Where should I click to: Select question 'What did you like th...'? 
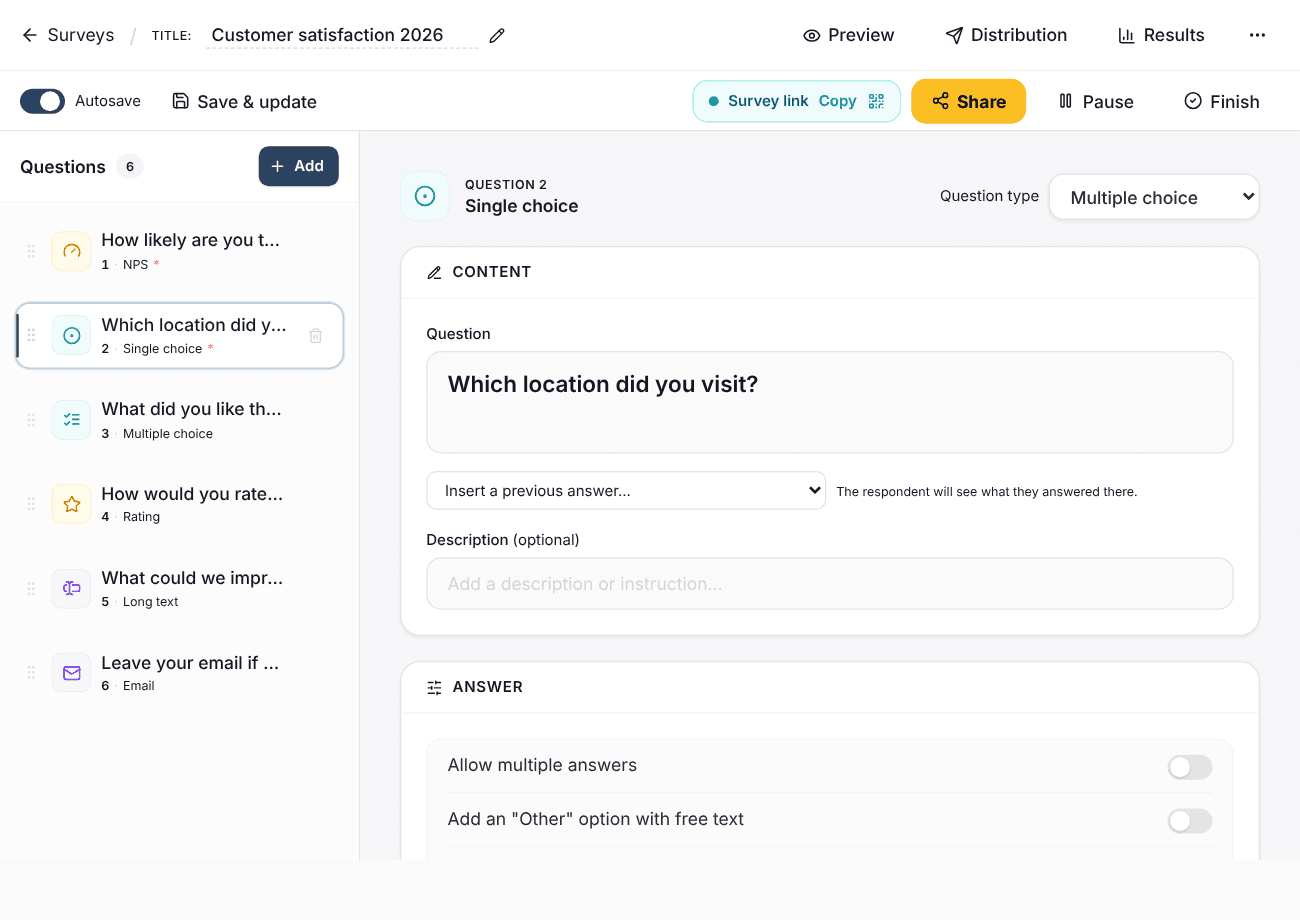click(x=180, y=420)
